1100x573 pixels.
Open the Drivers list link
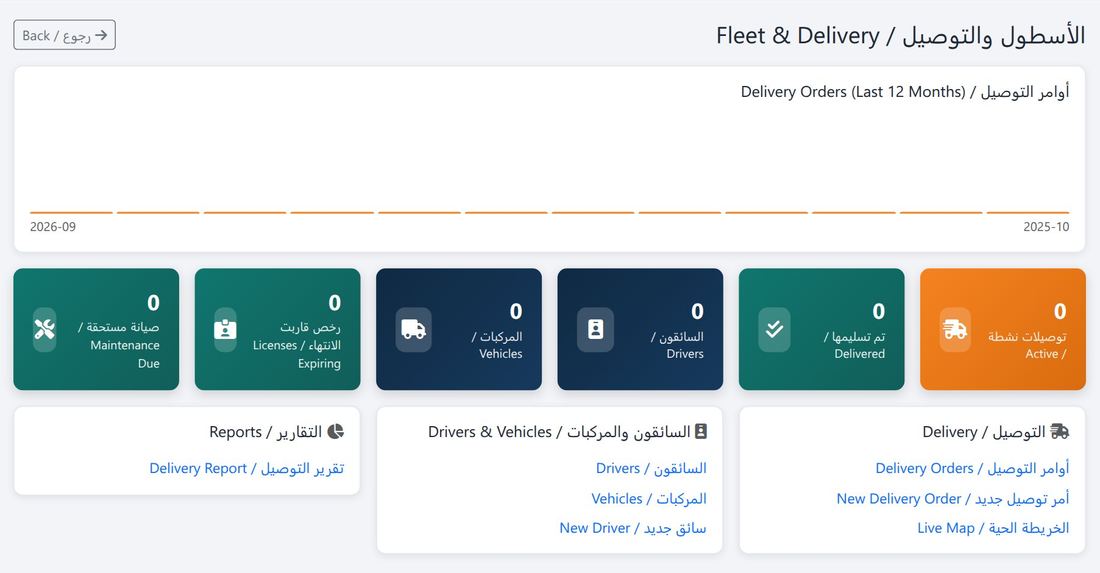pyautogui.click(x=651, y=468)
